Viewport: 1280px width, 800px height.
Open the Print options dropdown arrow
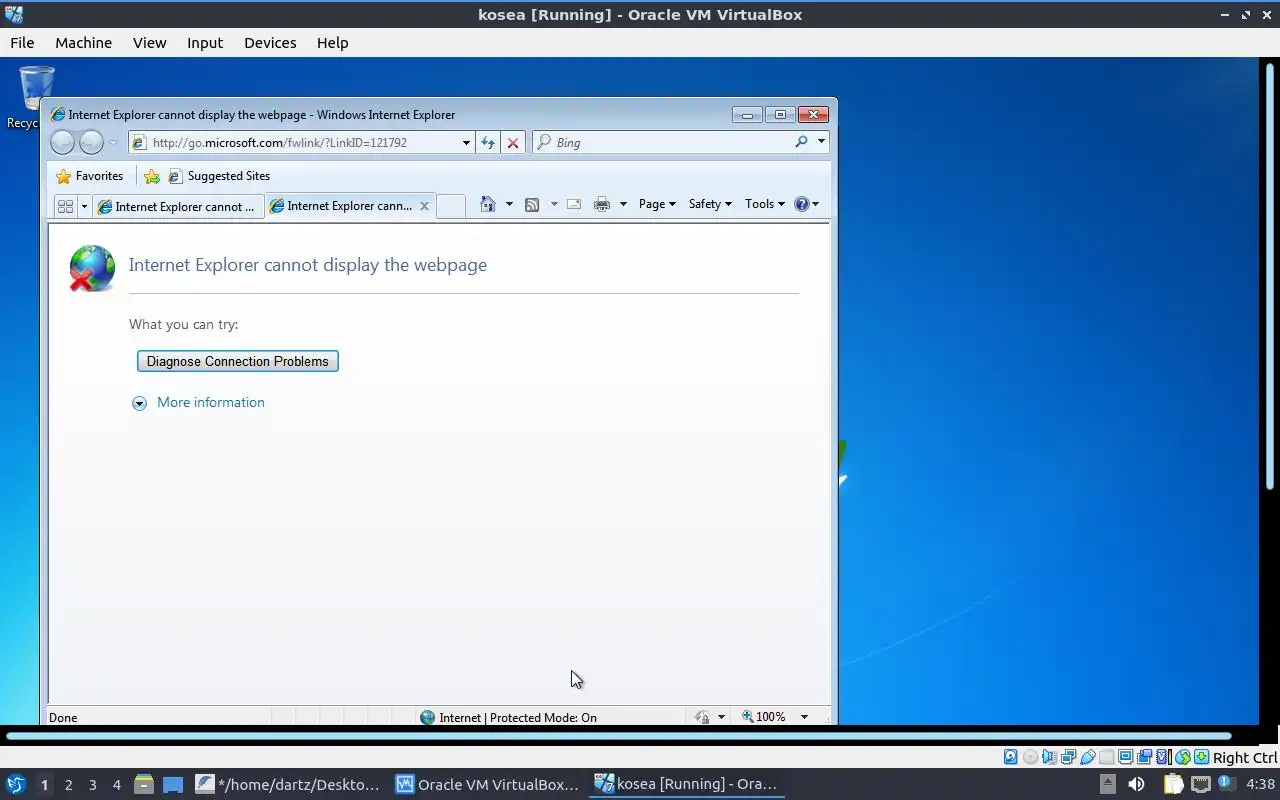[623, 204]
